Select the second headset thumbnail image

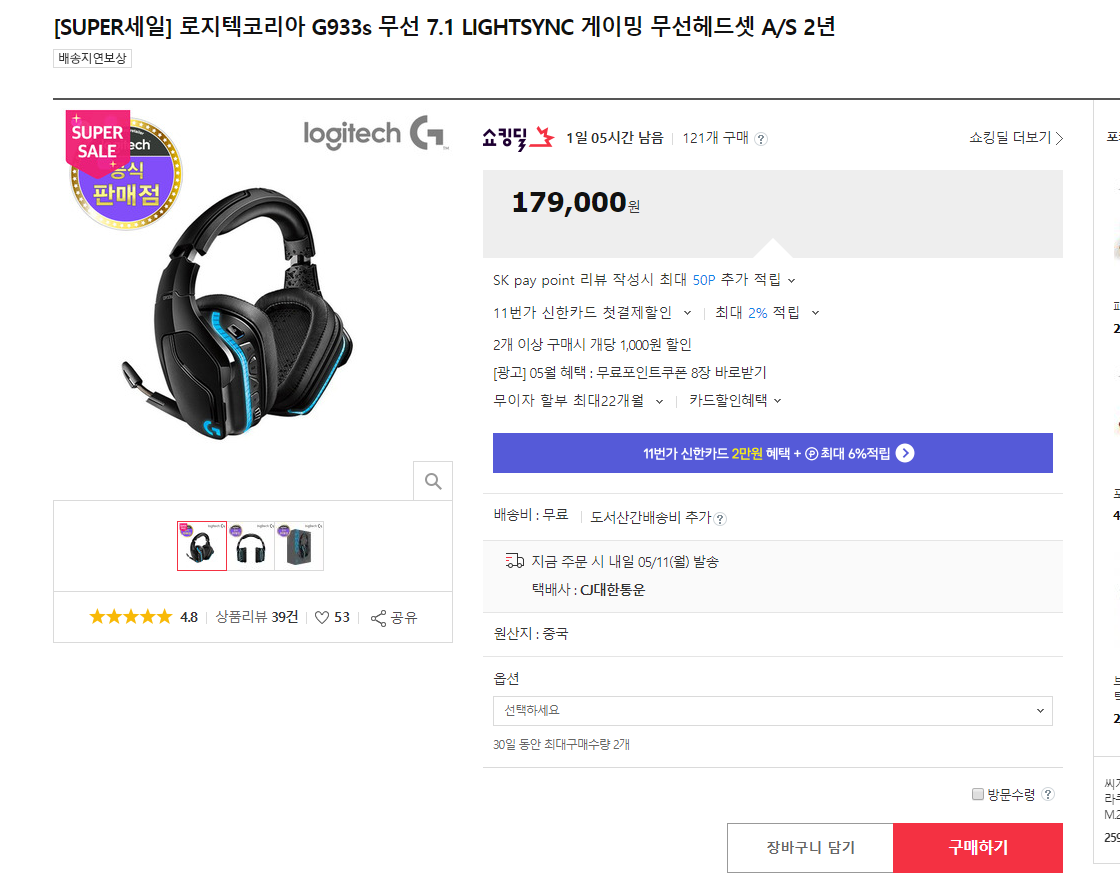point(251,546)
